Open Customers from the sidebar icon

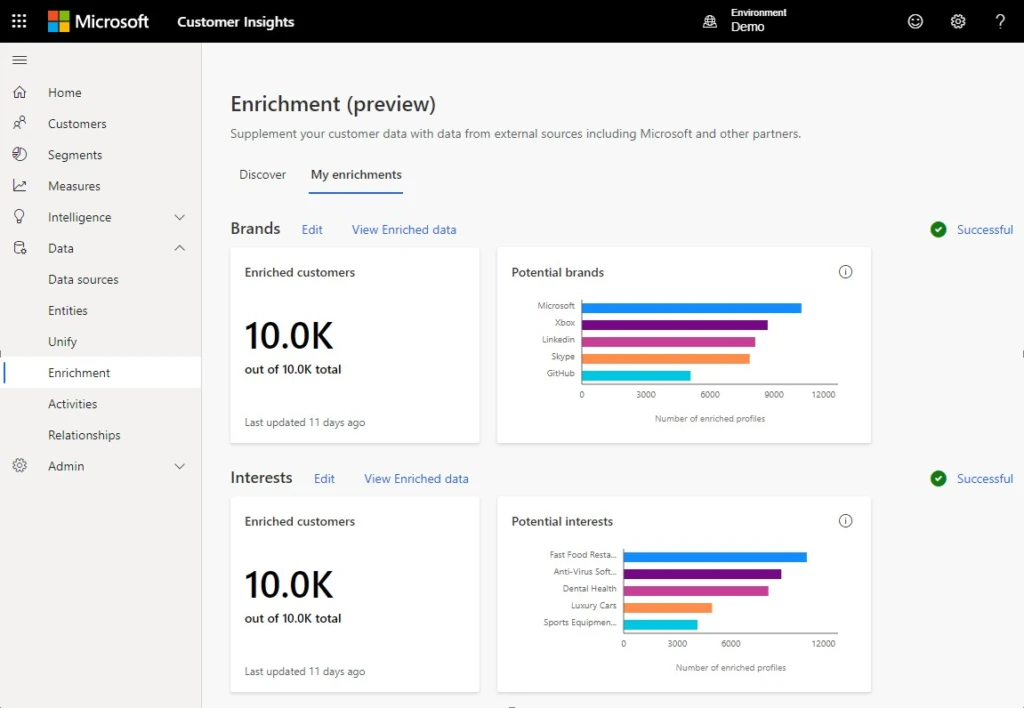(20, 123)
